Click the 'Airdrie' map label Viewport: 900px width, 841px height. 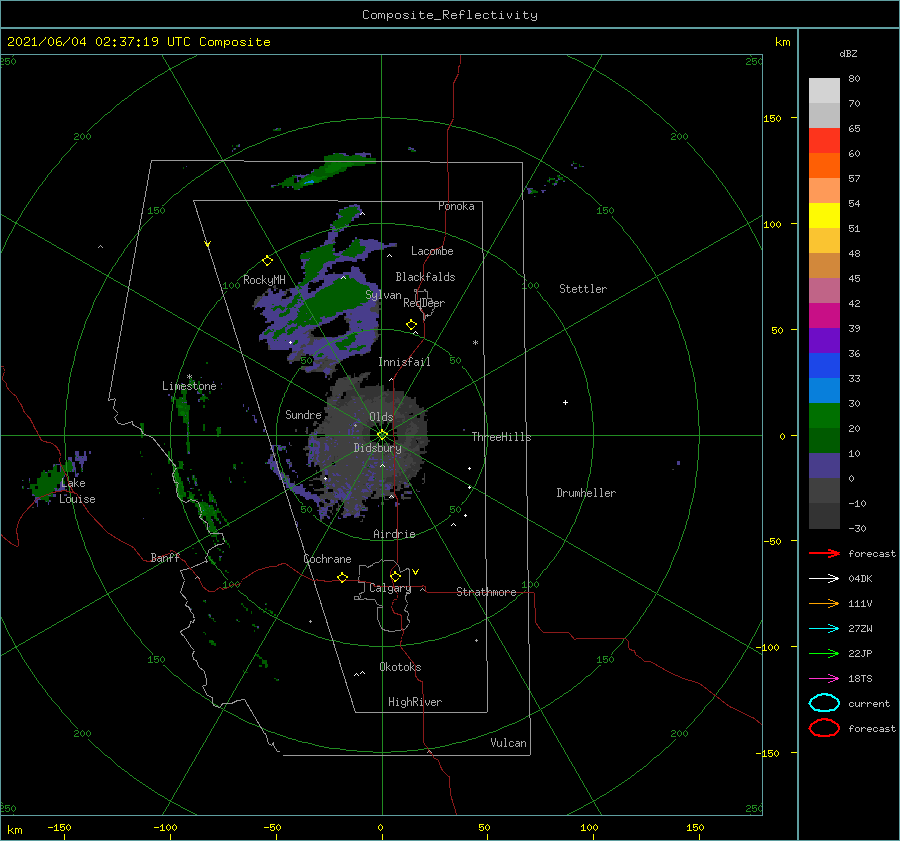pyautogui.click(x=394, y=534)
